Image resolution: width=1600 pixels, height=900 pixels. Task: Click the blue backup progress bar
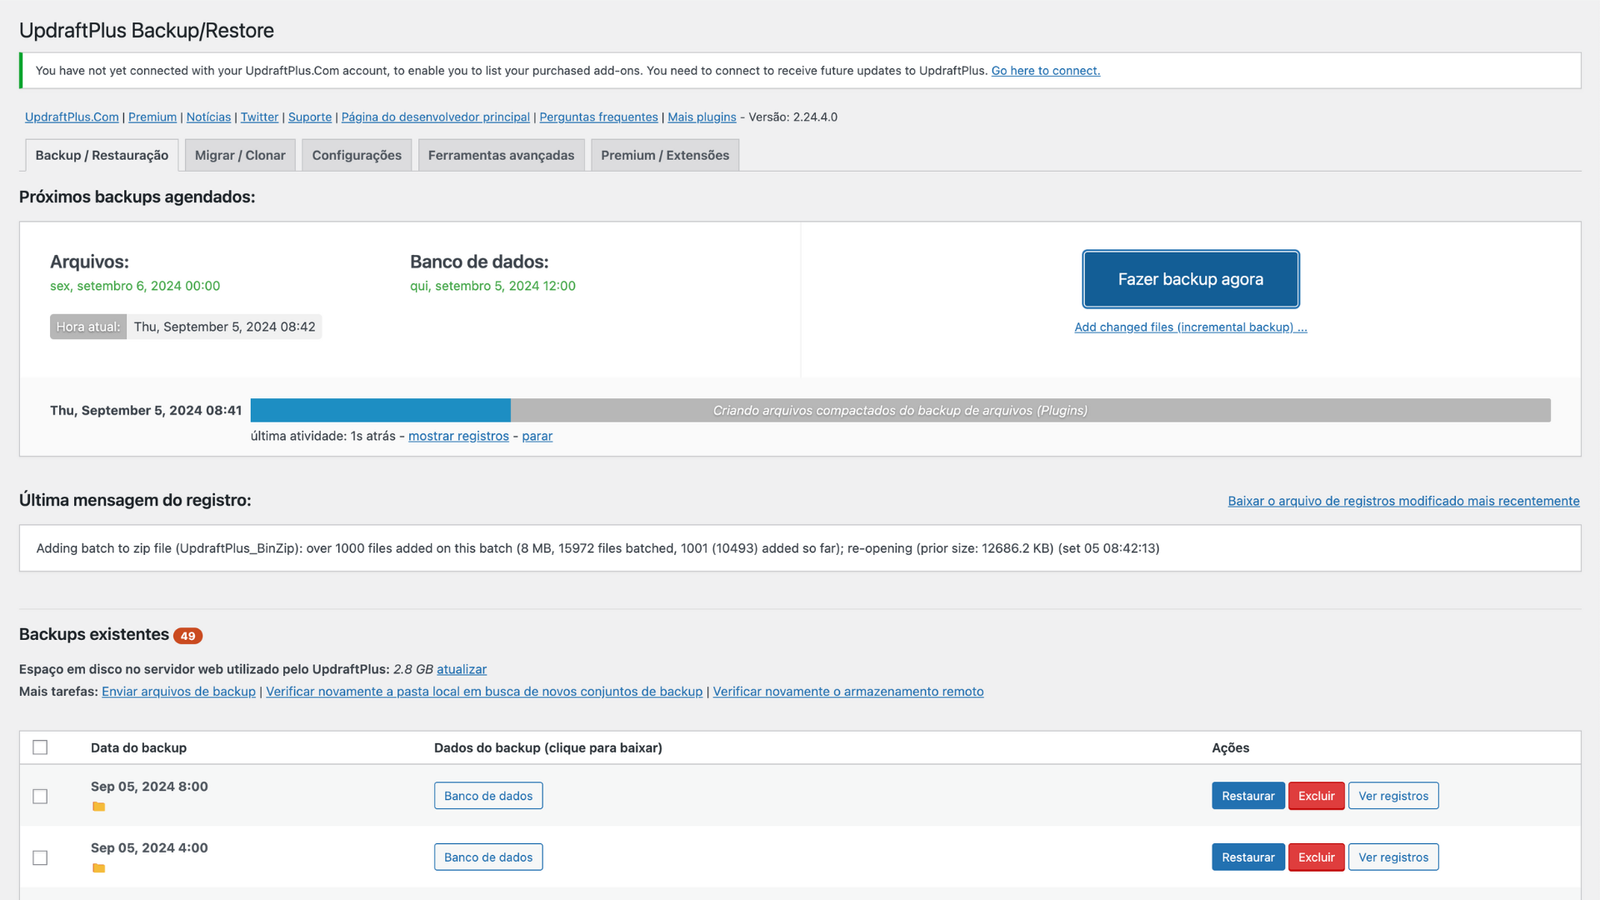point(380,410)
